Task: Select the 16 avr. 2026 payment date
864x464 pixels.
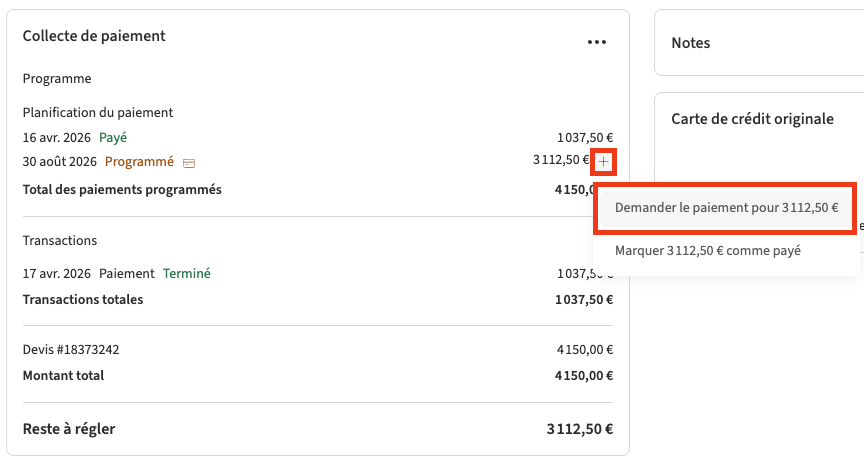Action: [57, 138]
